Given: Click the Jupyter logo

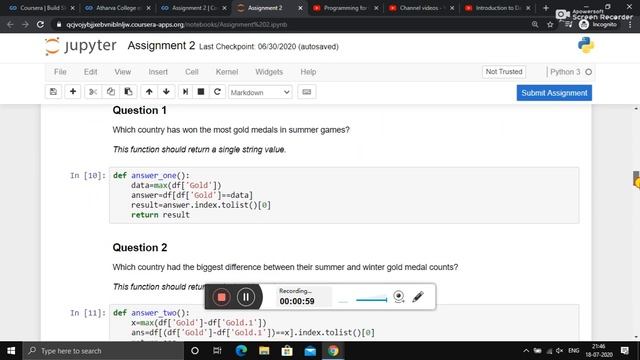Looking at the screenshot, I should (x=81, y=46).
